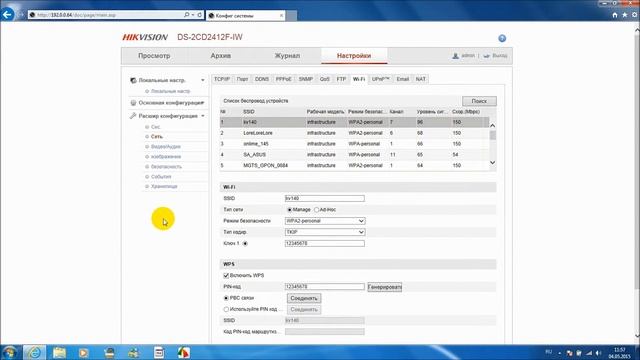
Task: Click the network signal tray icon
Action: [589, 353]
